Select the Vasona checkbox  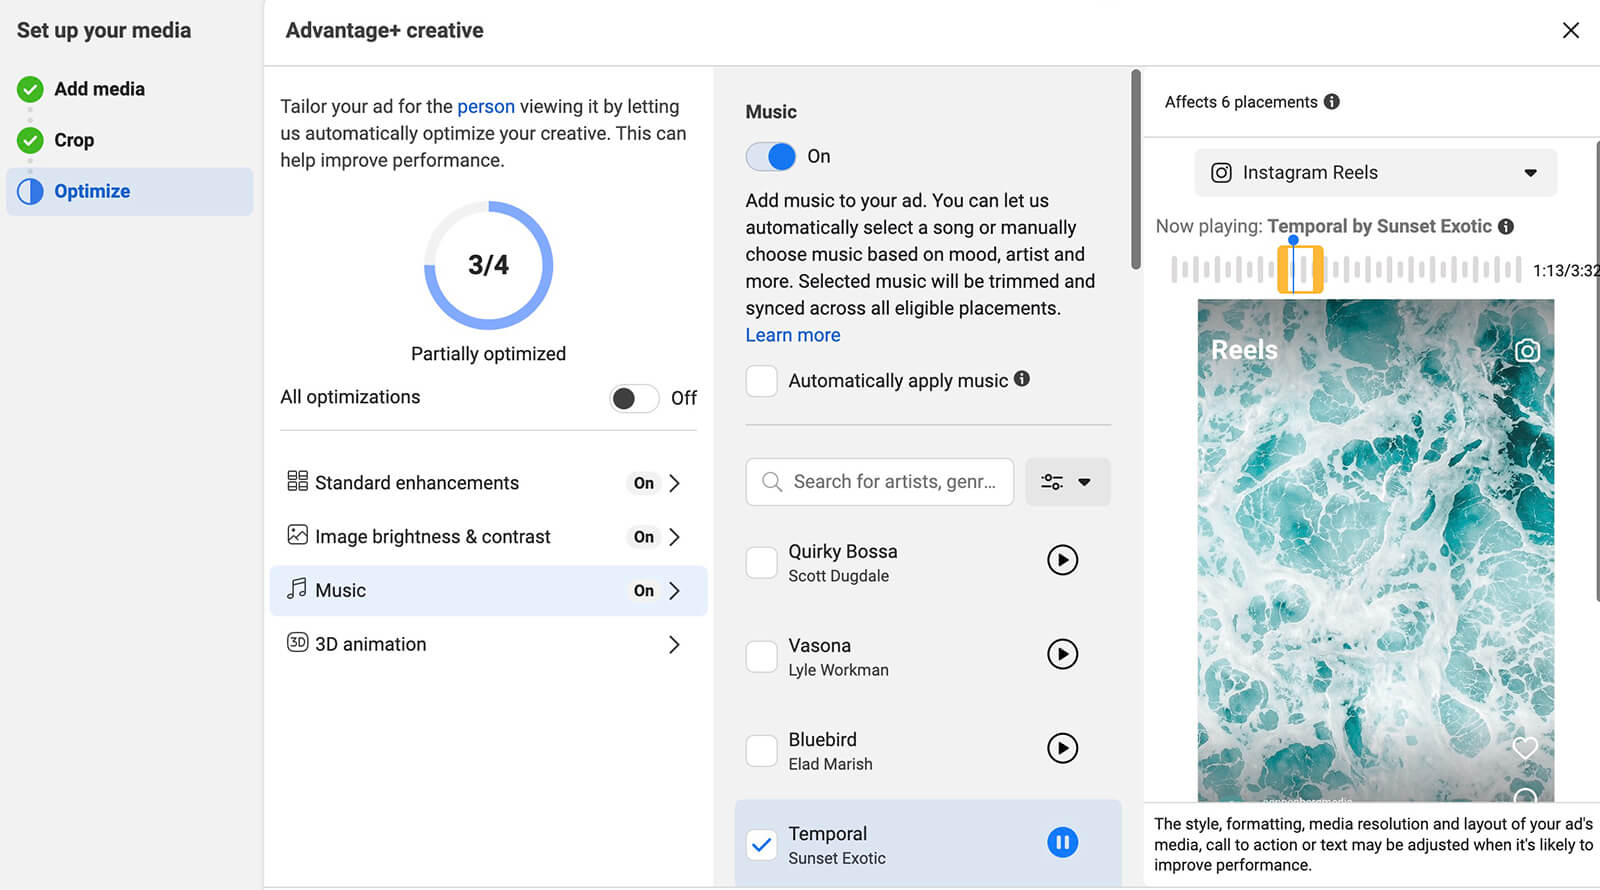click(x=762, y=656)
